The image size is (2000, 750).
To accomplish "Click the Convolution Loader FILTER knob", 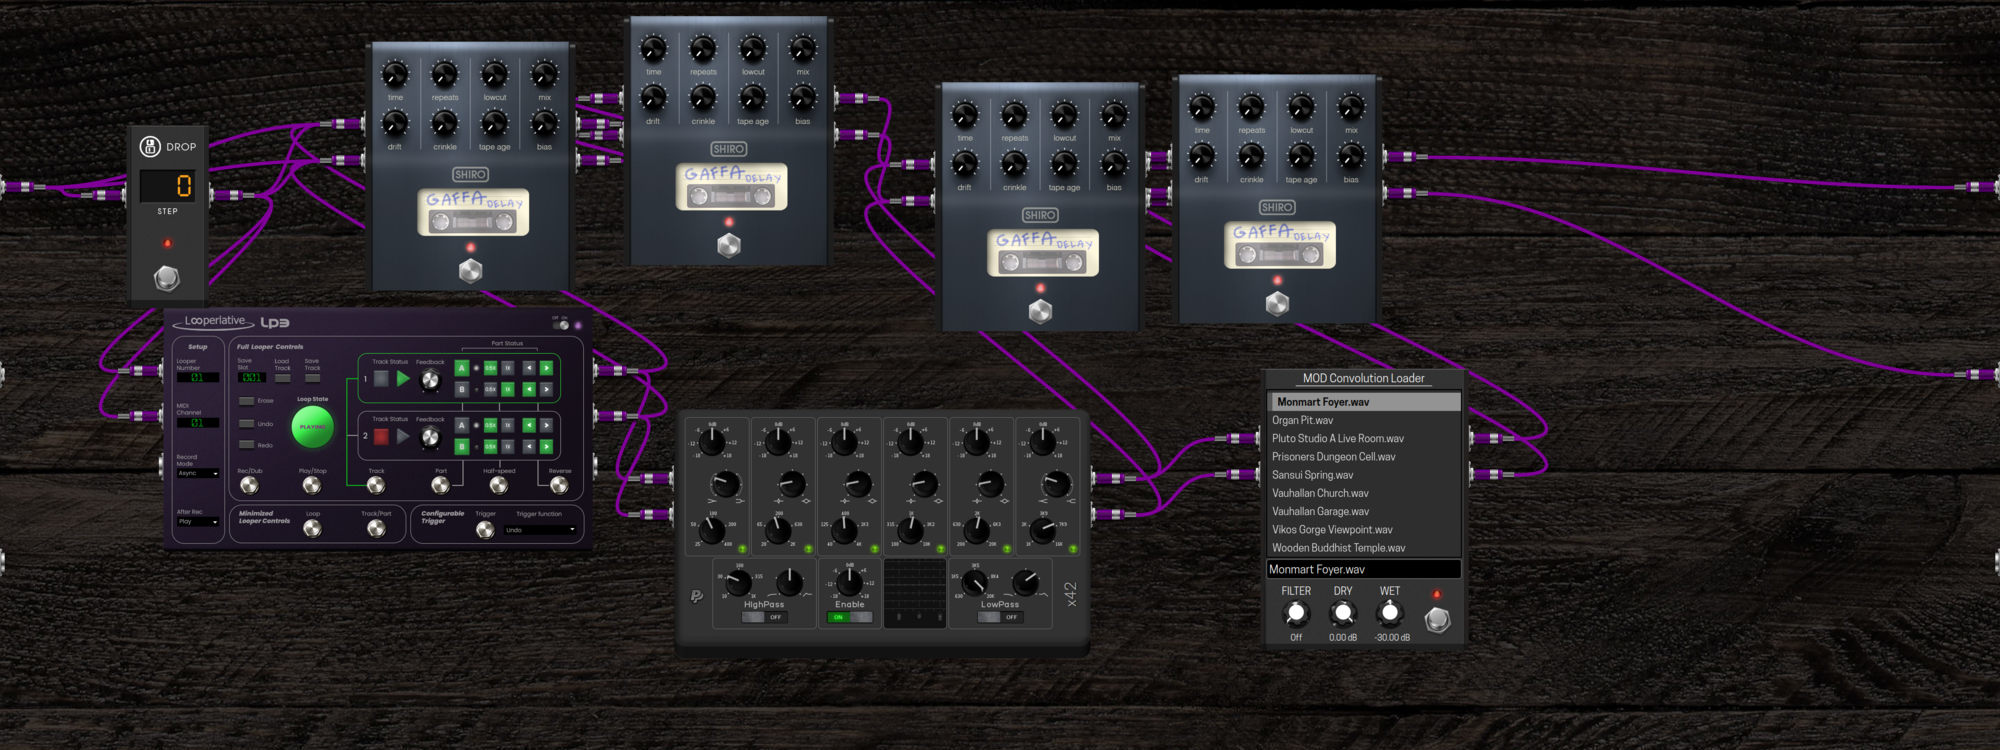I will (1296, 613).
